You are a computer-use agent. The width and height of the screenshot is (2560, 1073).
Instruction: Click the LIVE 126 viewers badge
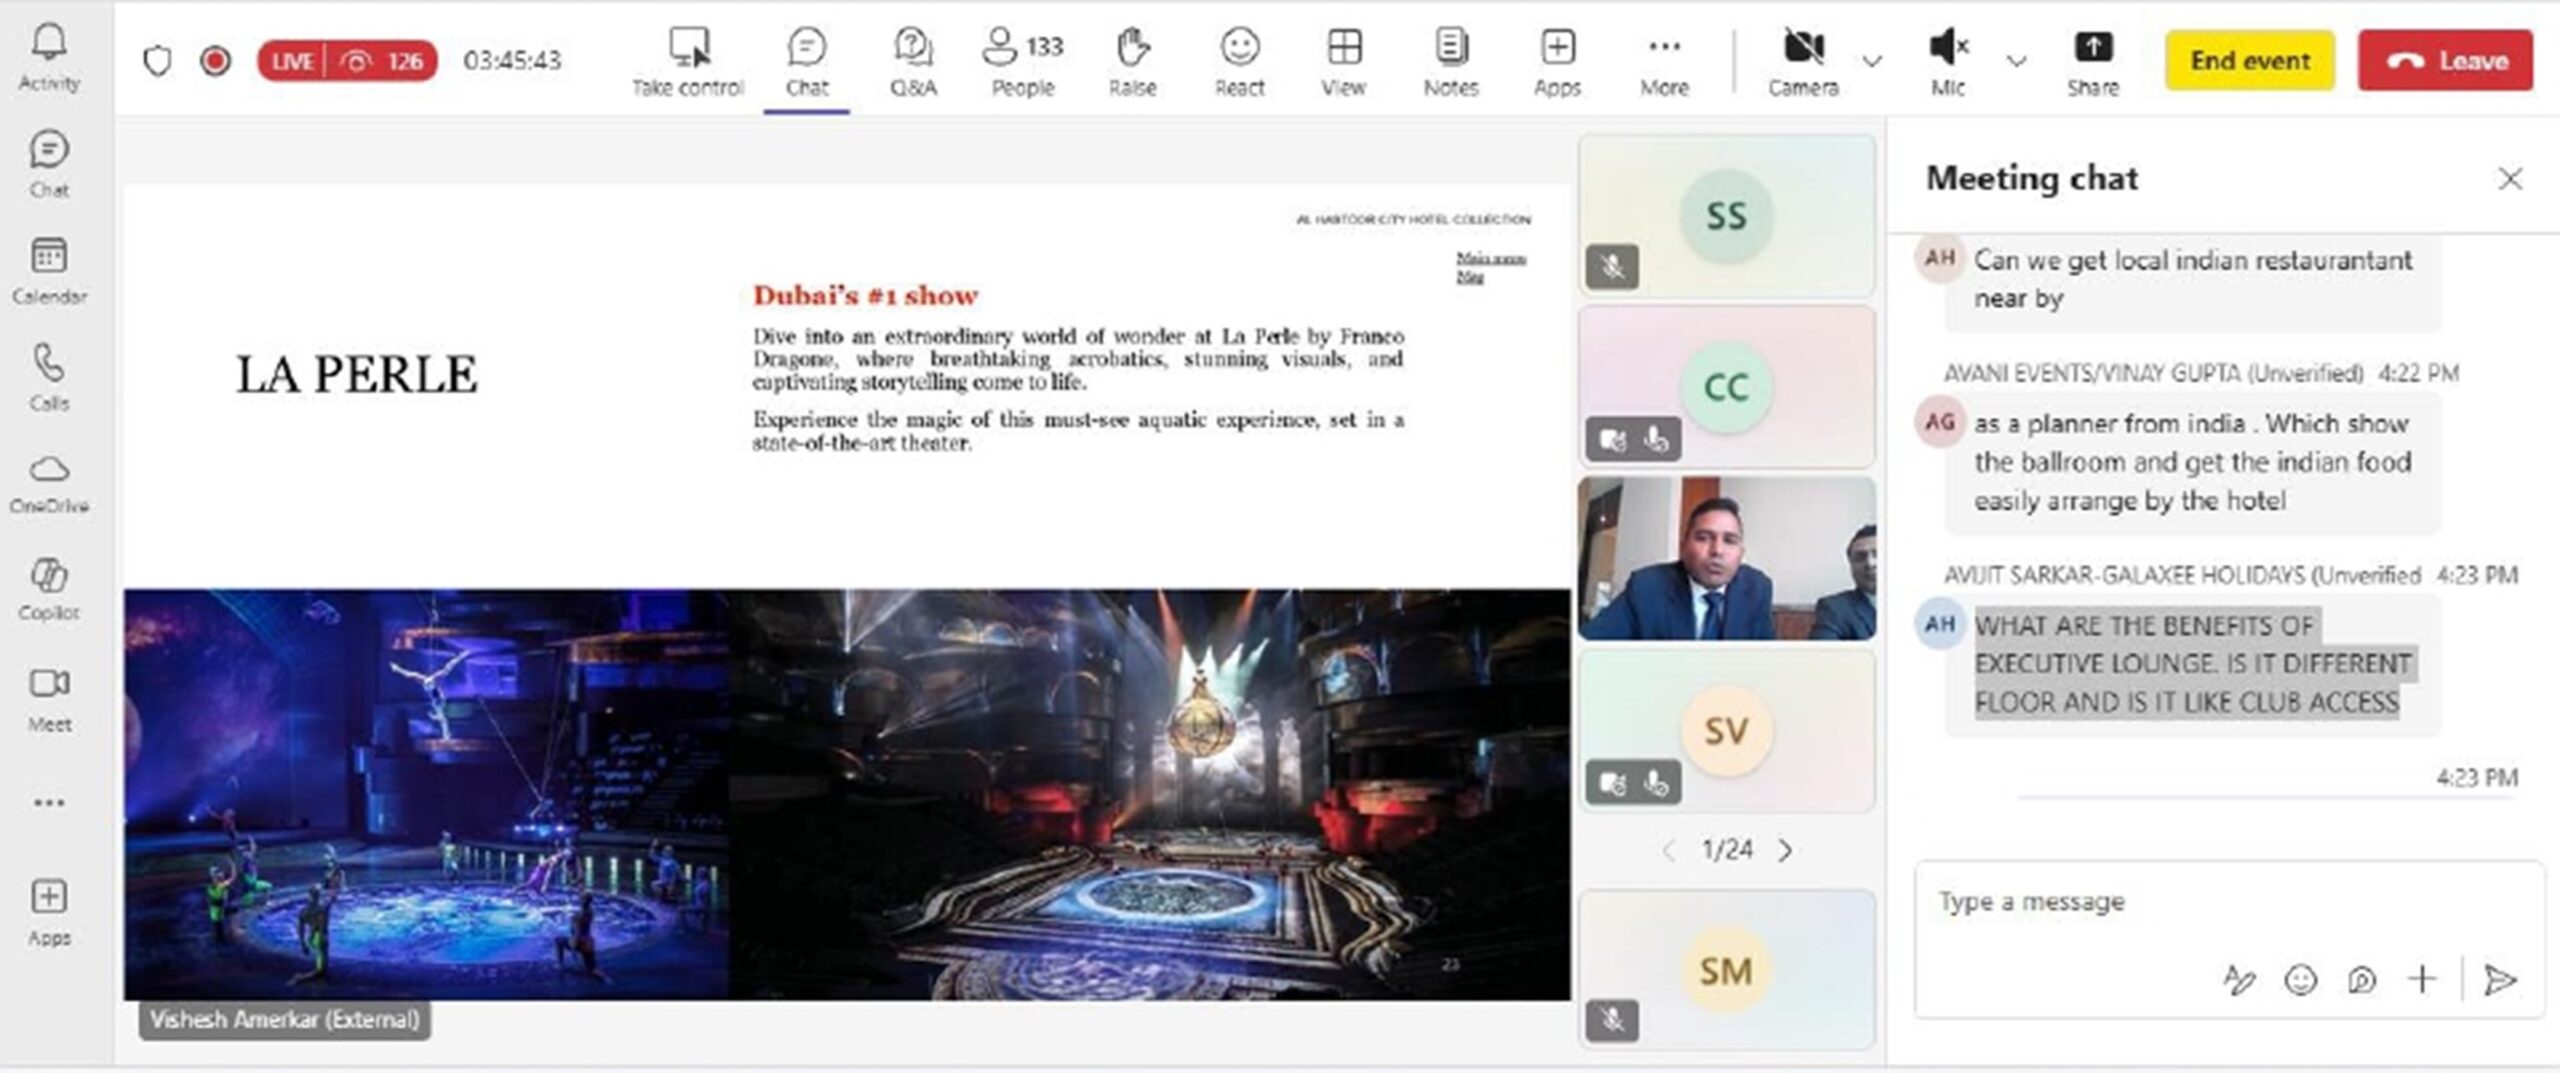tap(347, 61)
